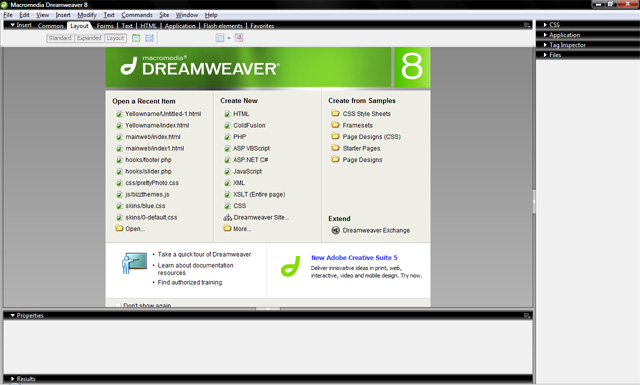Open the Dreamweaver Site creation icon
This screenshot has width=640, height=385.
(x=227, y=218)
